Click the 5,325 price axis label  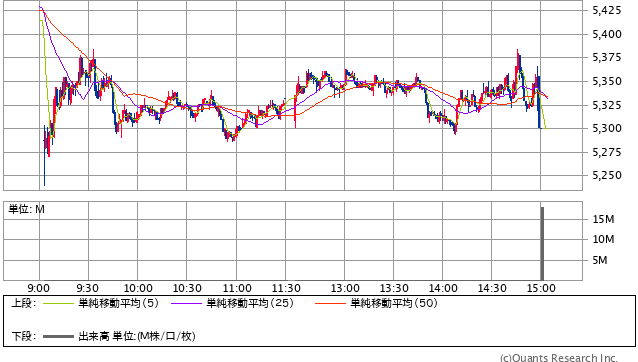pos(607,105)
